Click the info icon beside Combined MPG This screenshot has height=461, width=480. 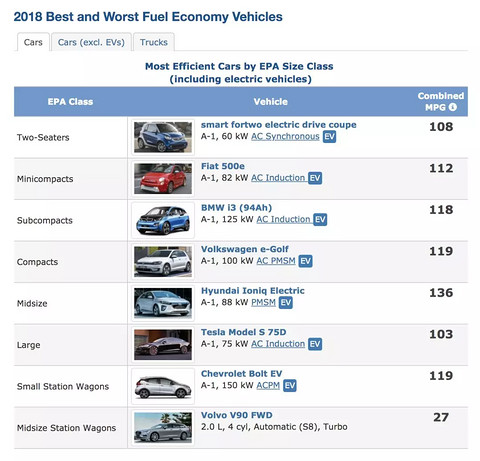[452, 107]
